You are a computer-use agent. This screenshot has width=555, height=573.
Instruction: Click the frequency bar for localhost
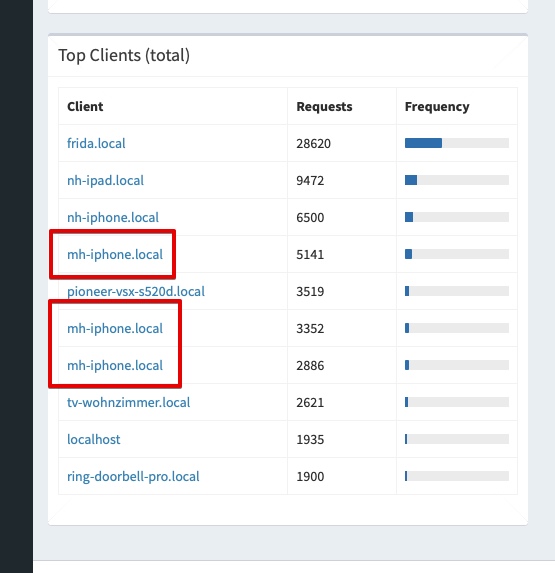click(x=457, y=439)
